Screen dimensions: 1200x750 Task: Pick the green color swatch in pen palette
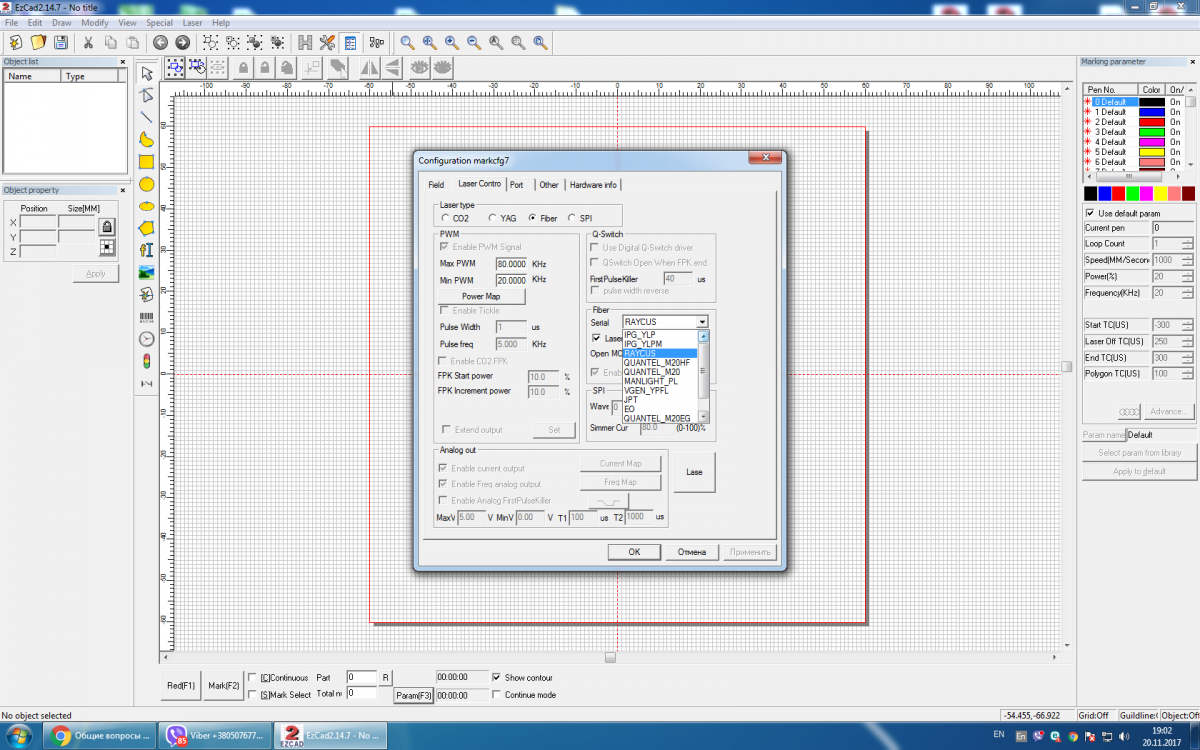click(x=1132, y=193)
